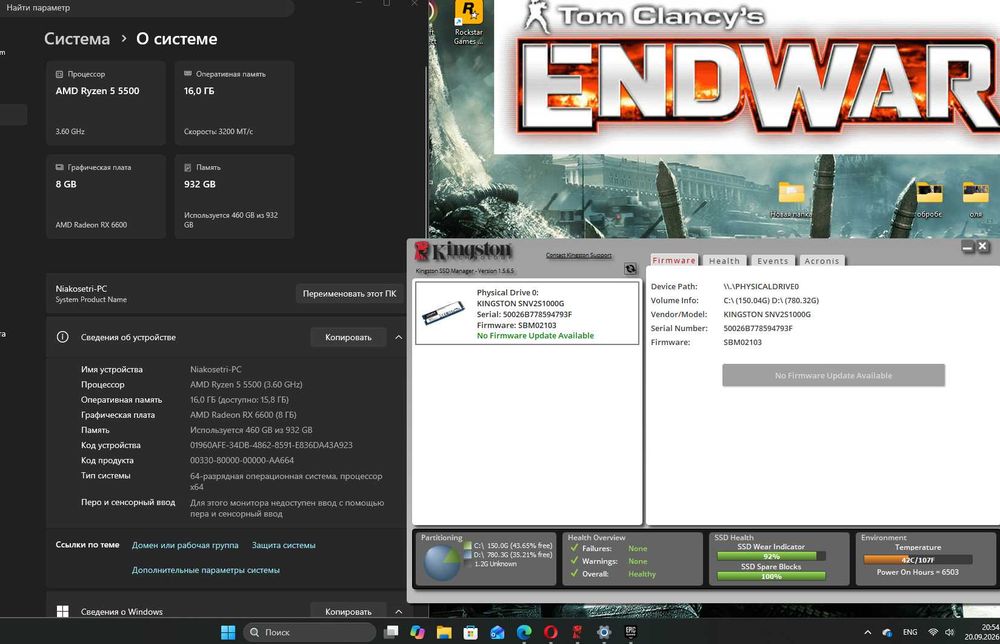Open Microsoft Edge from the taskbar

tap(524, 632)
